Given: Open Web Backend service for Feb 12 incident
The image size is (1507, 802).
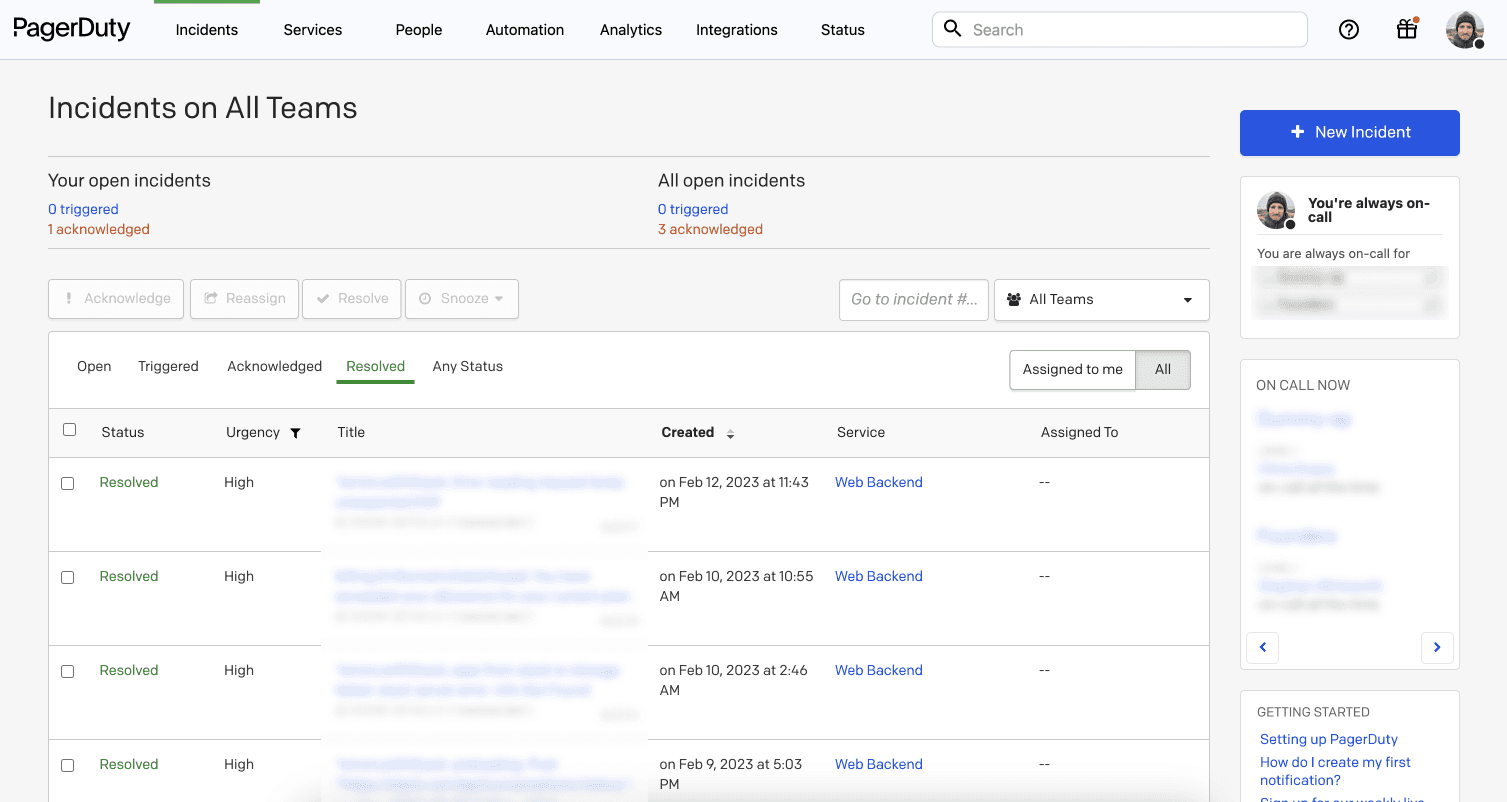Looking at the screenshot, I should click(x=879, y=482).
